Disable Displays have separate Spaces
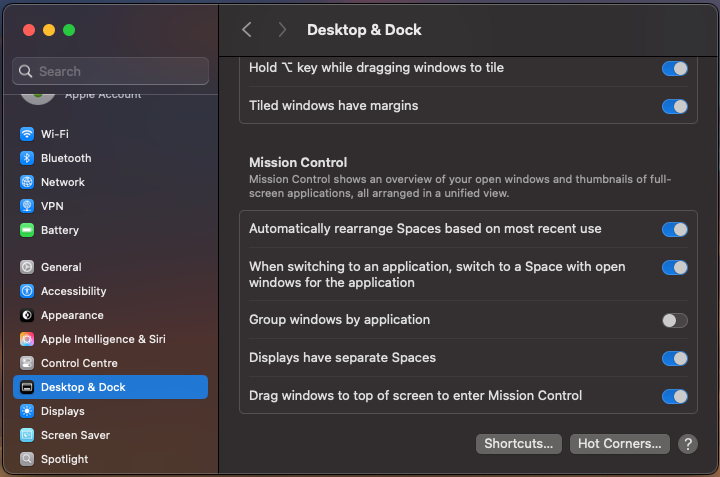Image resolution: width=720 pixels, height=477 pixels. tap(675, 358)
